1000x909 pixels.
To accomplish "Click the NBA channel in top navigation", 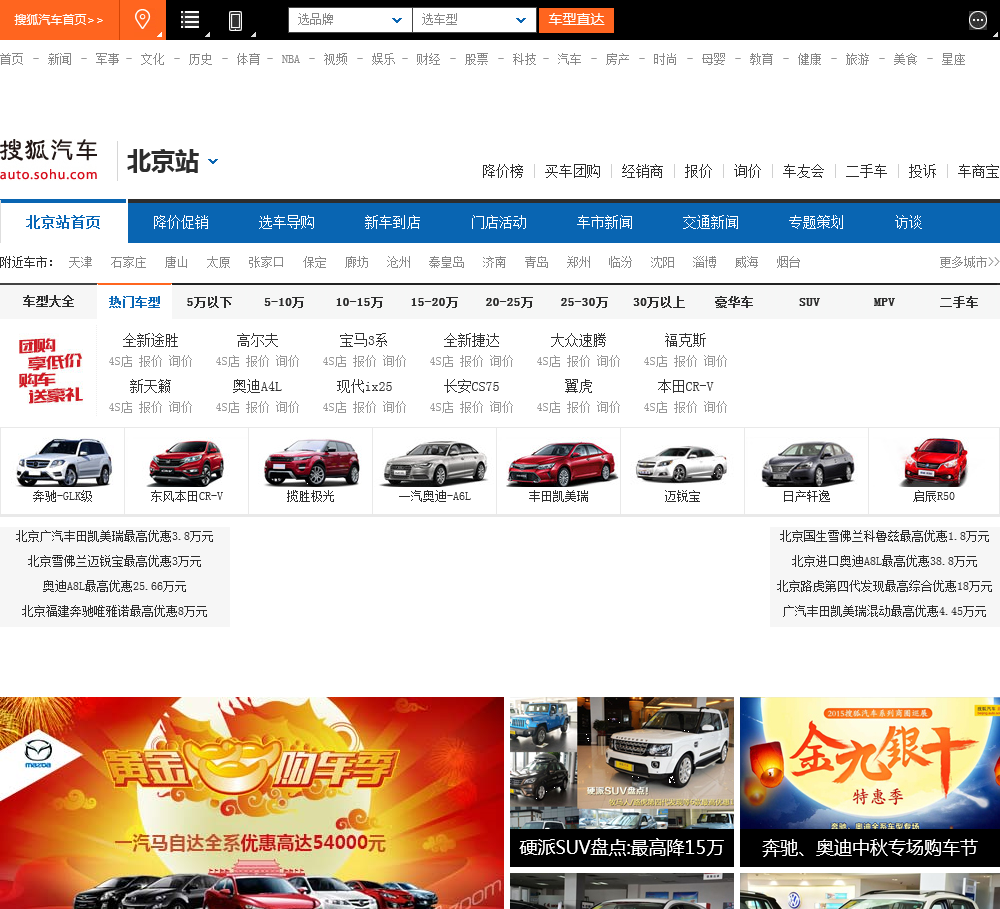I will point(291,59).
